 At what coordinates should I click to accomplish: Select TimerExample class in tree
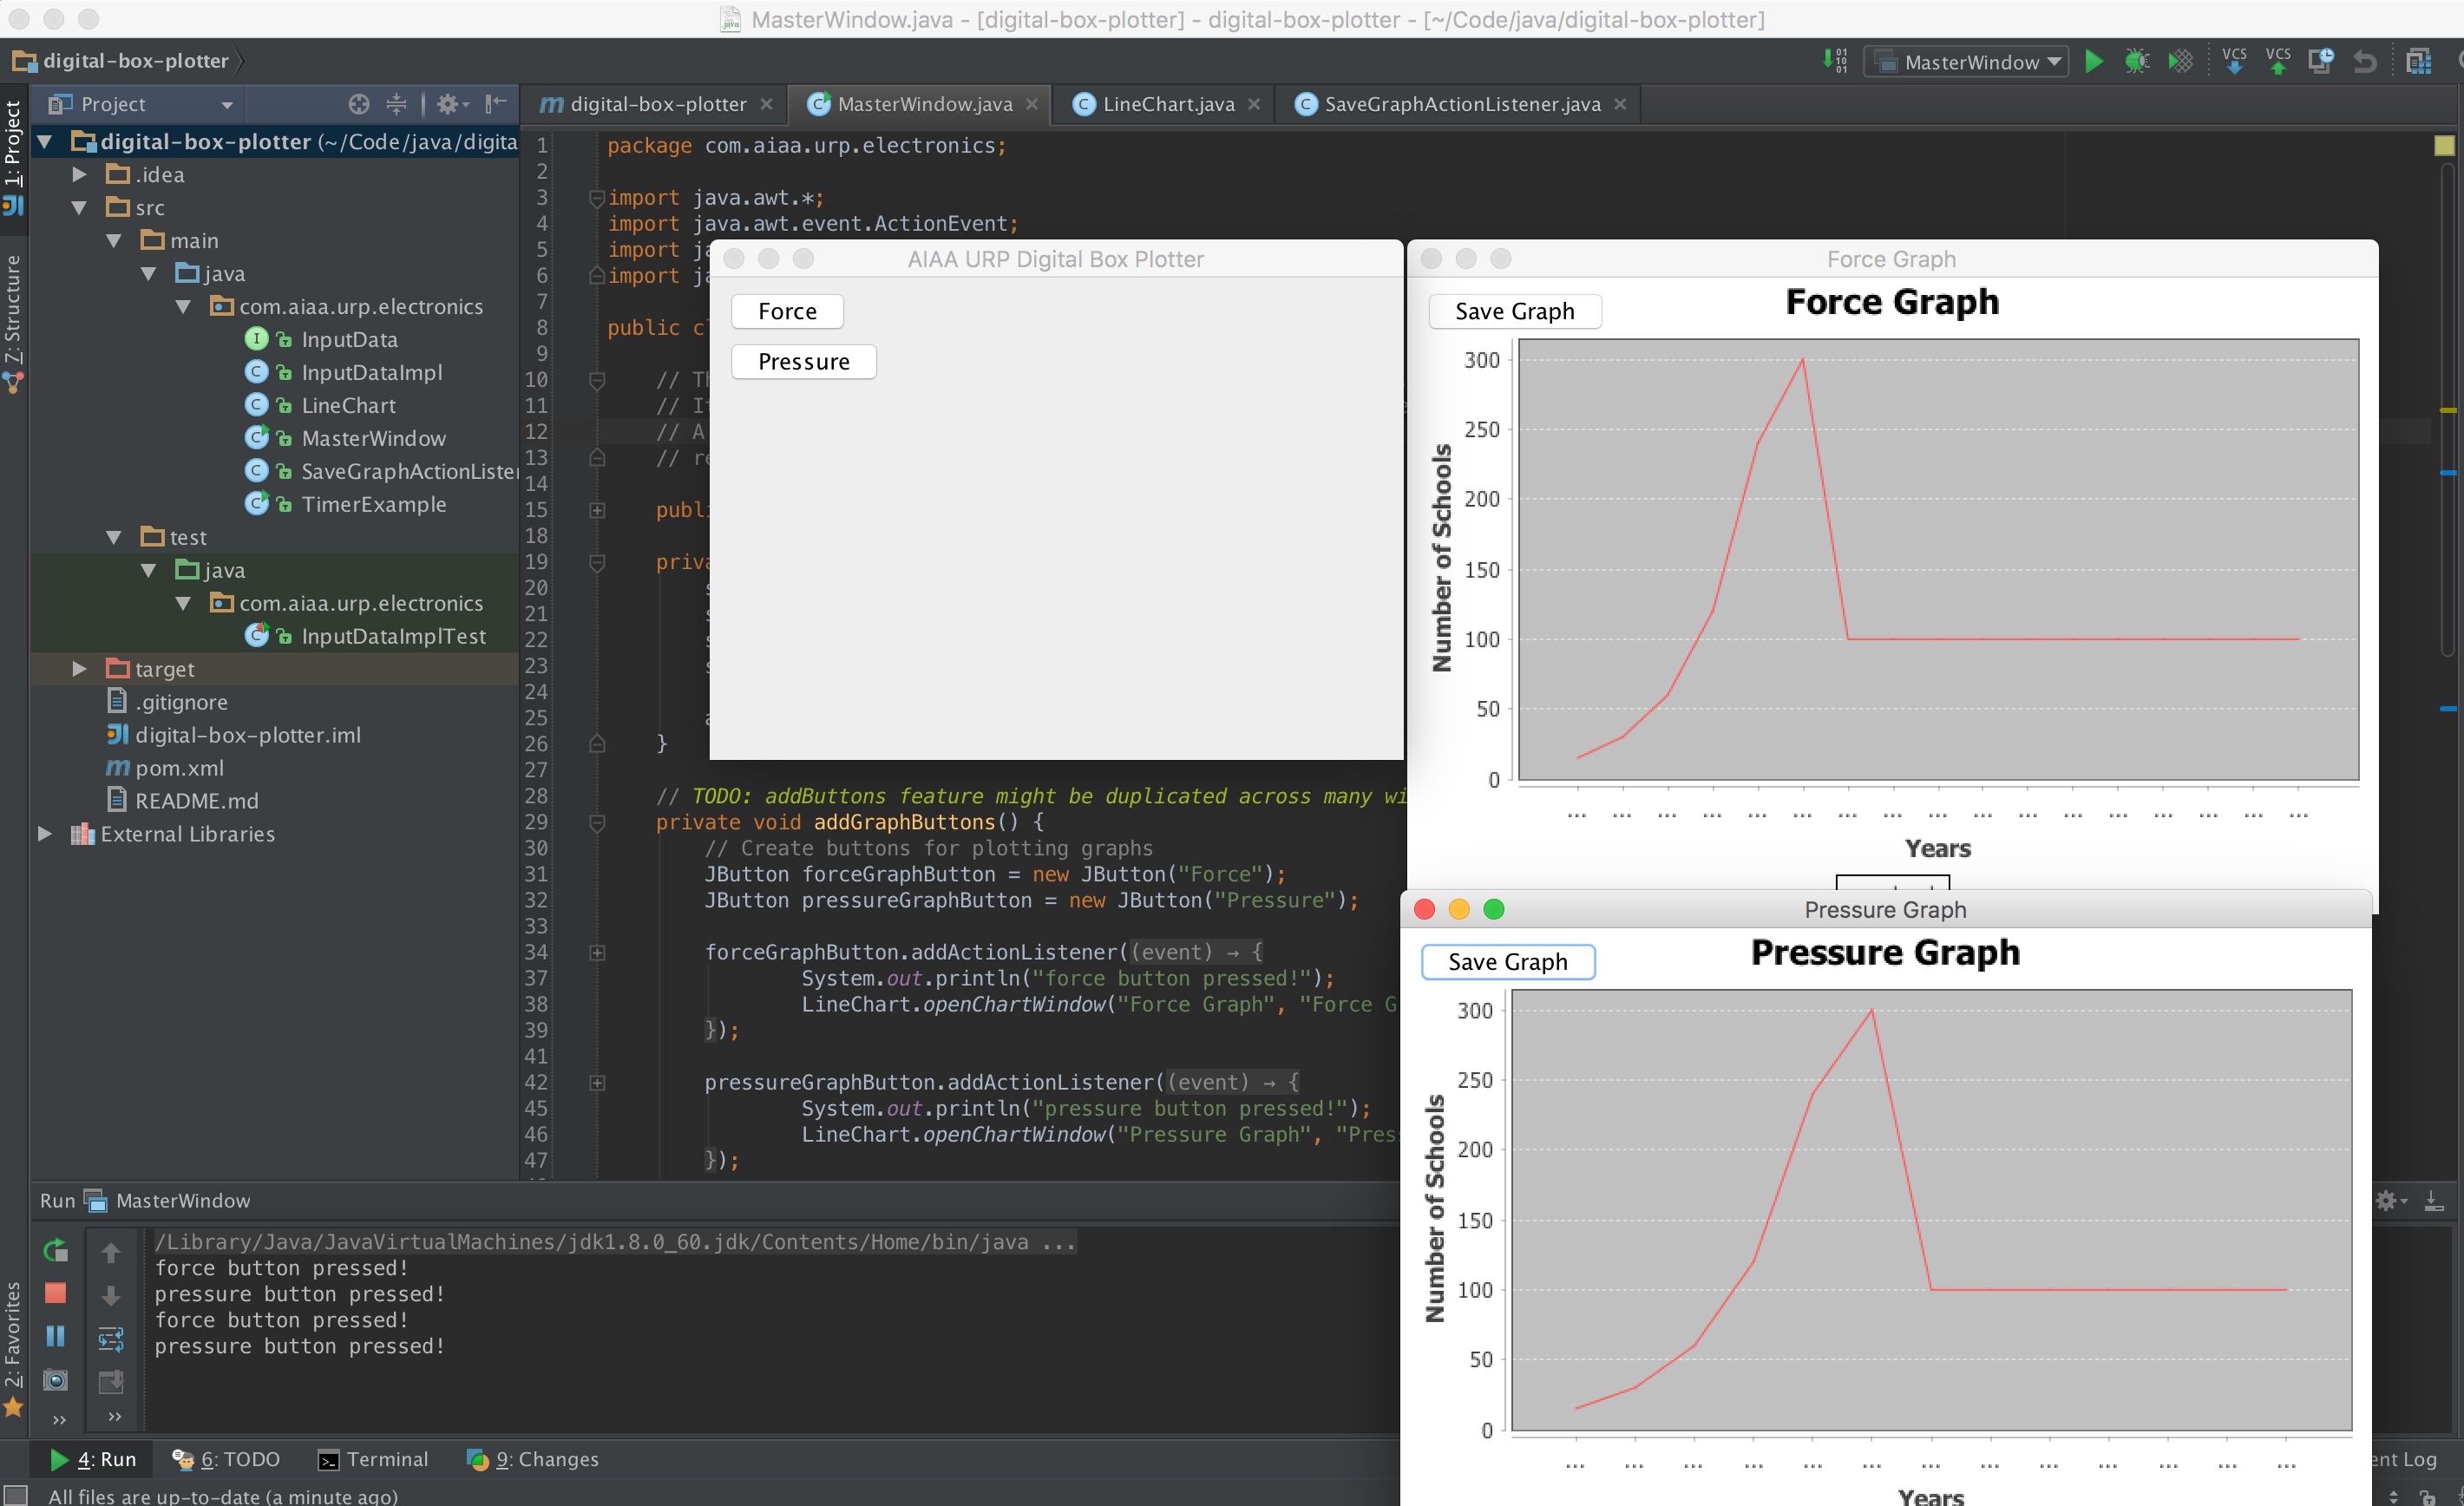(x=373, y=505)
